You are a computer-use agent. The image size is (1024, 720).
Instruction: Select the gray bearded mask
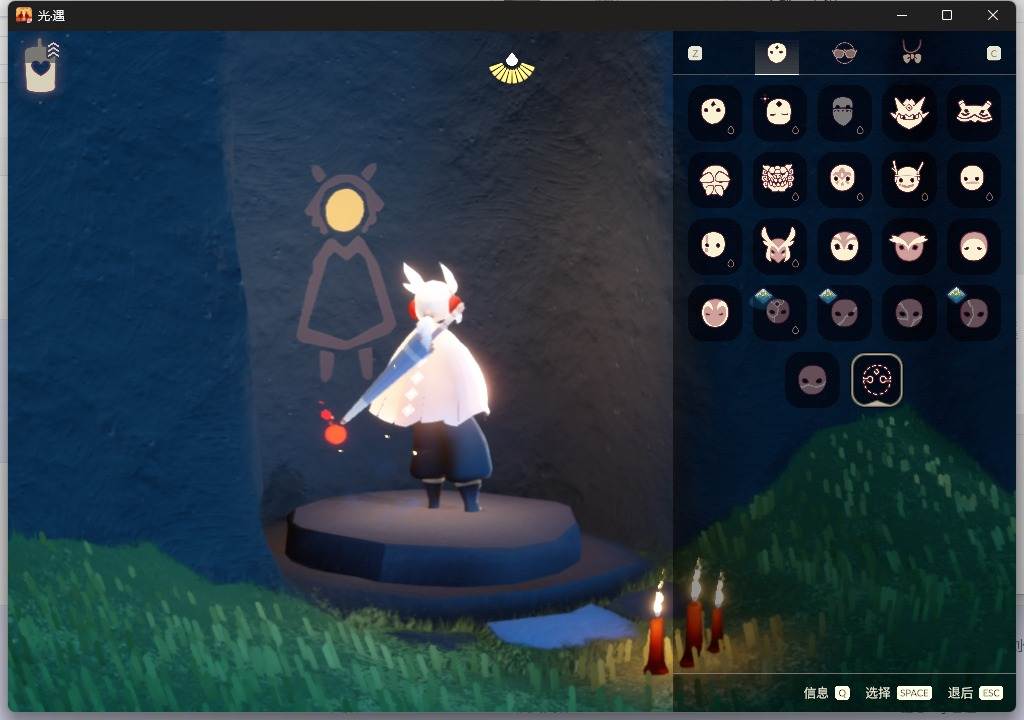[x=844, y=112]
